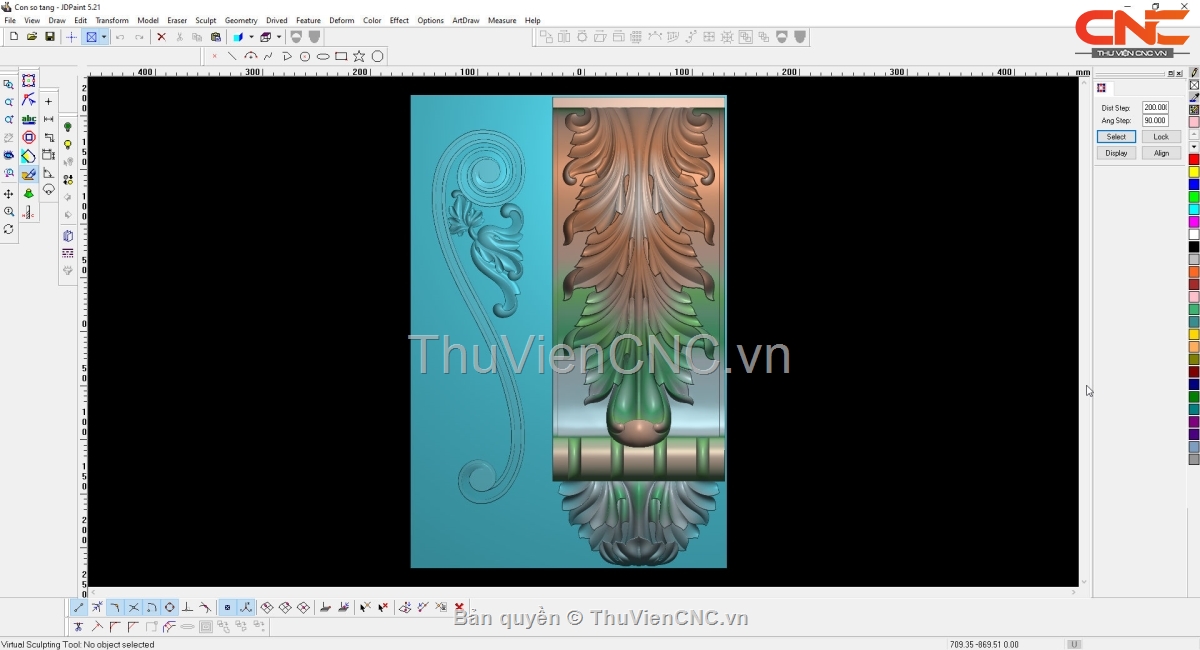Image resolution: width=1200 pixels, height=650 pixels.
Task: Click the red X delete icon
Action: [161, 37]
